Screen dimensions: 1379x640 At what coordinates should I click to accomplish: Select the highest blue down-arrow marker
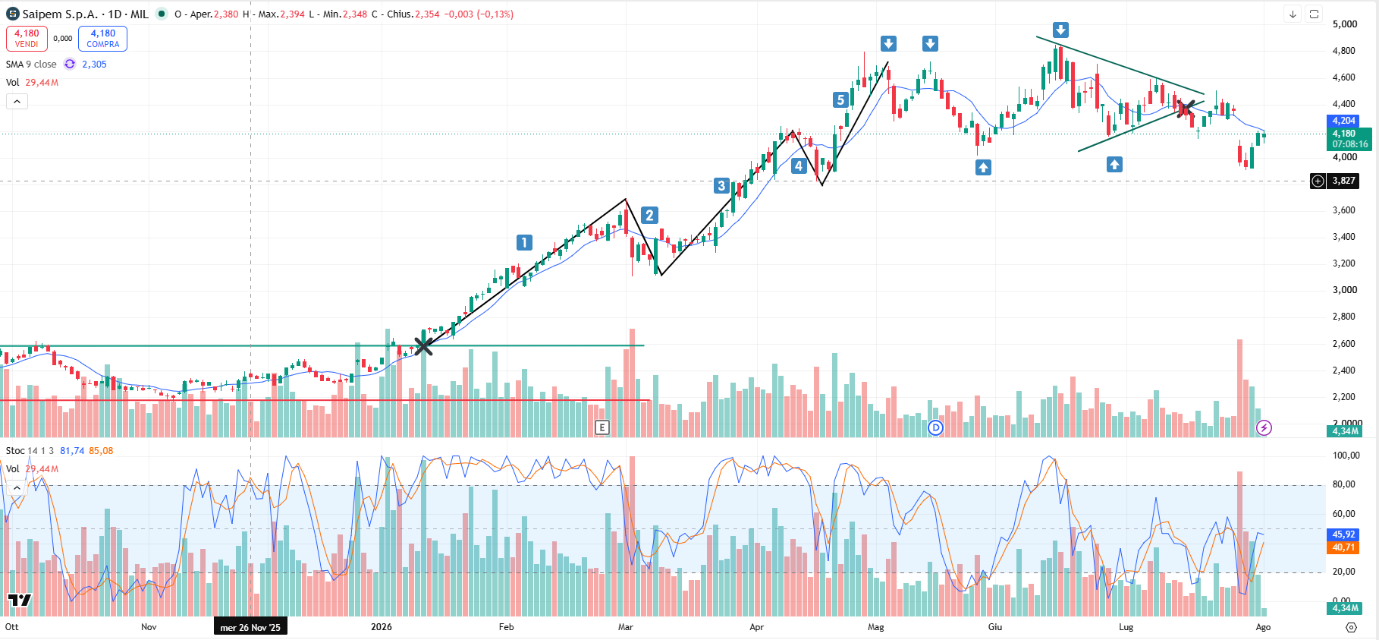click(x=1060, y=29)
